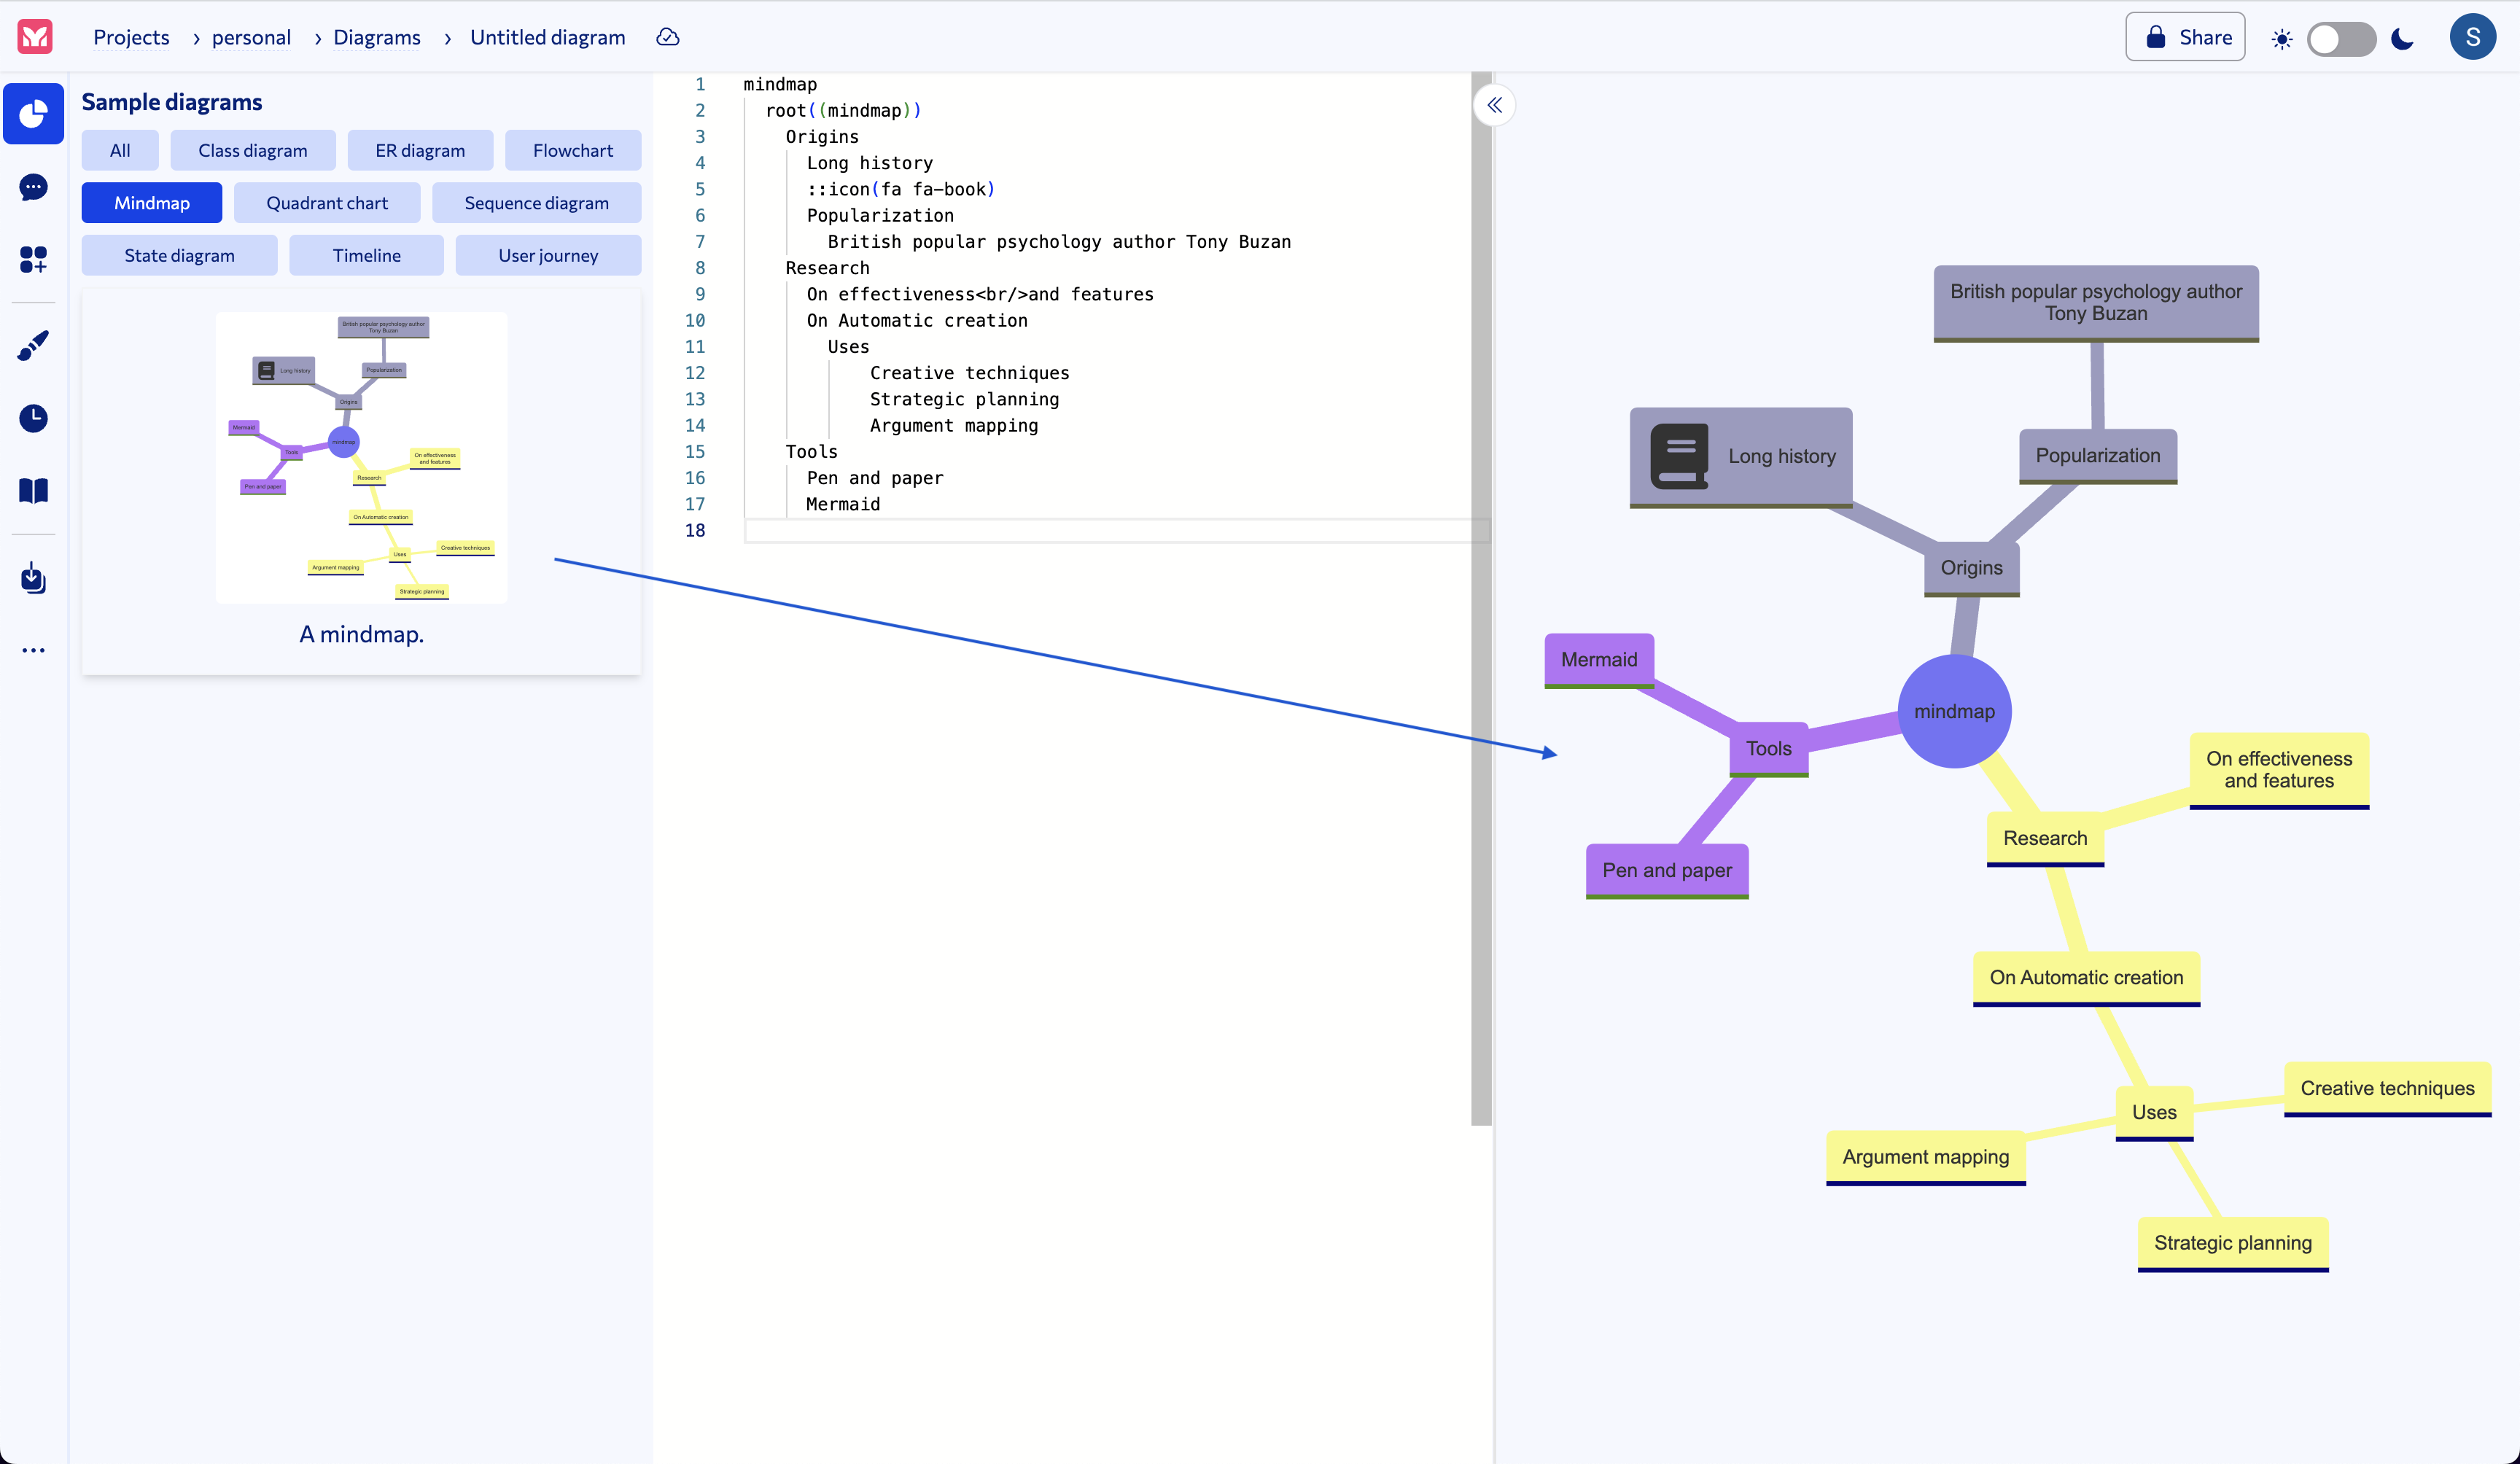This screenshot has height=1464, width=2520.
Task: Filter samples by Class diagram
Action: point(252,150)
